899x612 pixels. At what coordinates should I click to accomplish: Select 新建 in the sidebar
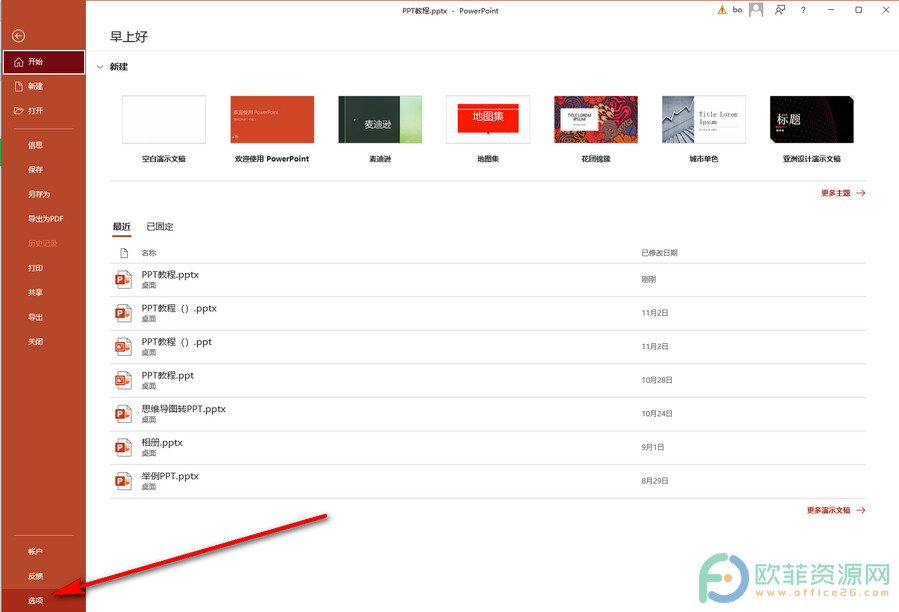point(44,87)
